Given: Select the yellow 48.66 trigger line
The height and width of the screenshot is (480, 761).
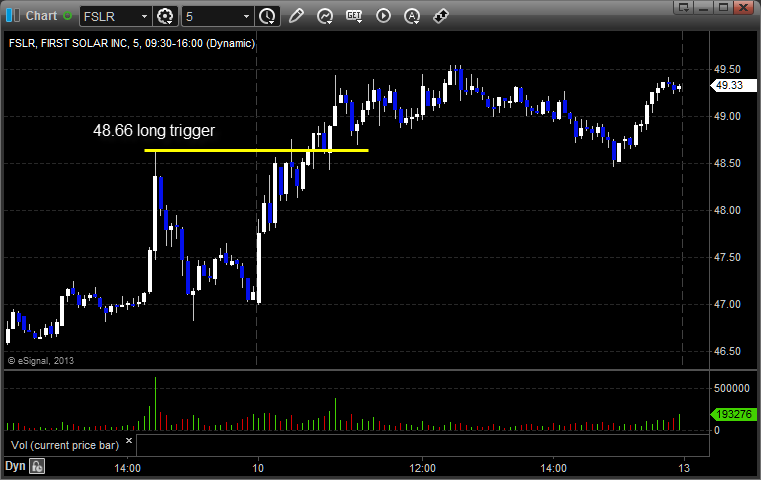Looking at the screenshot, I should coord(256,150).
